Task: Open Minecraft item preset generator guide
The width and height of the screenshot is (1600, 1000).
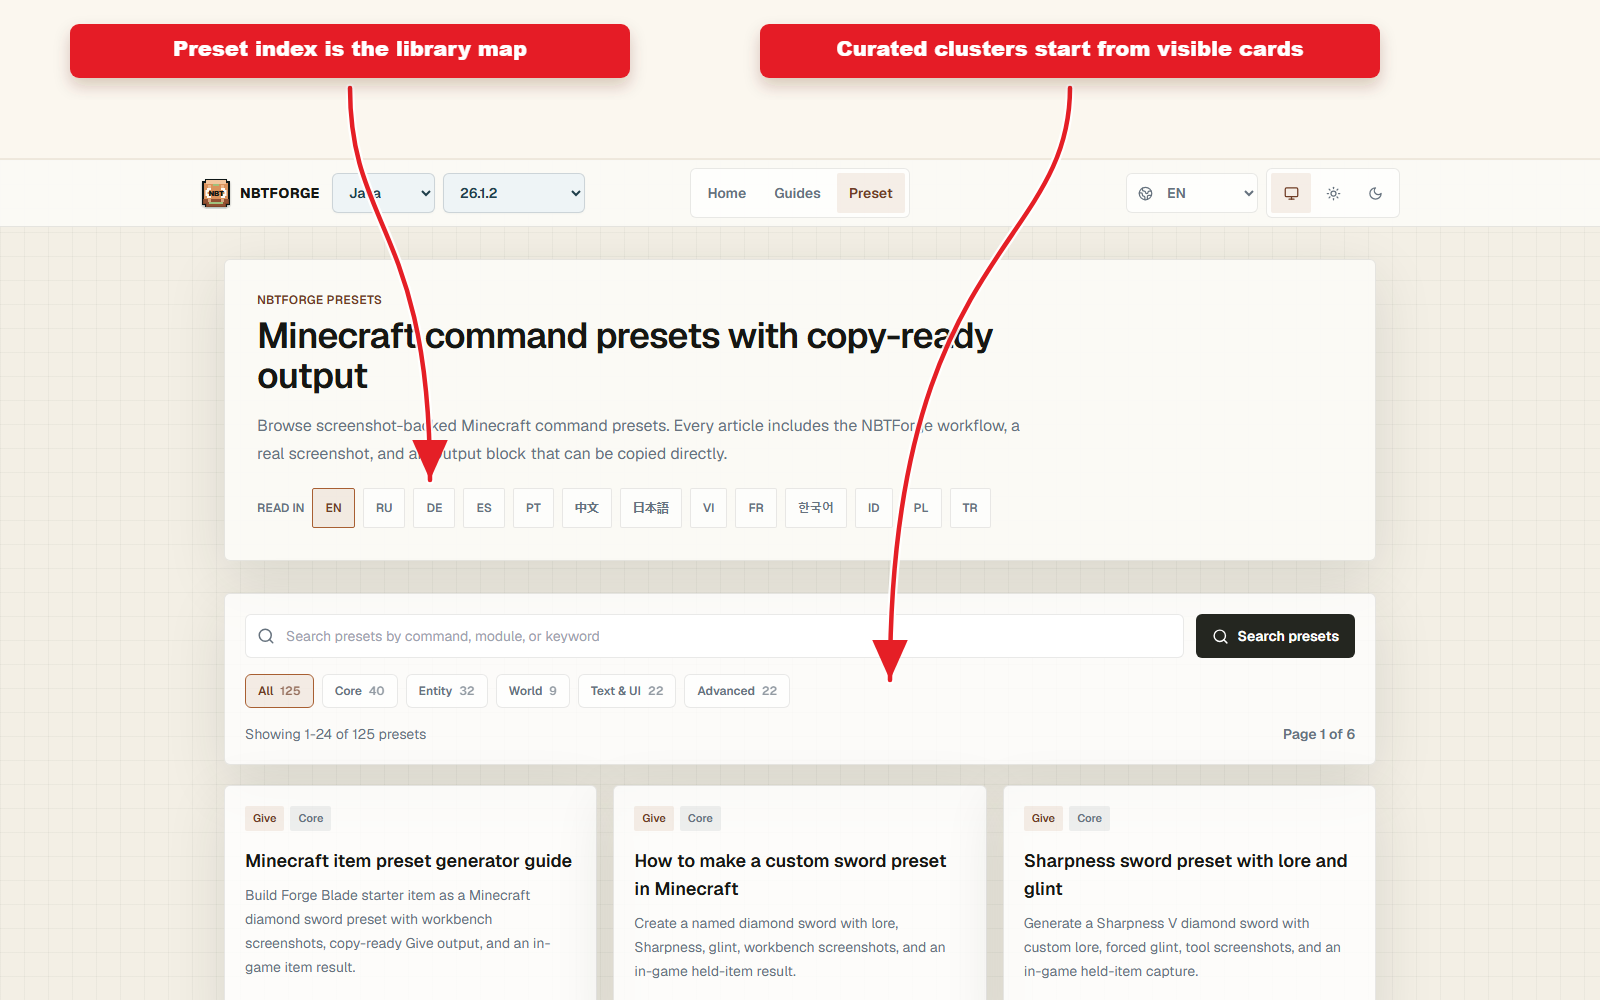Action: 409,861
